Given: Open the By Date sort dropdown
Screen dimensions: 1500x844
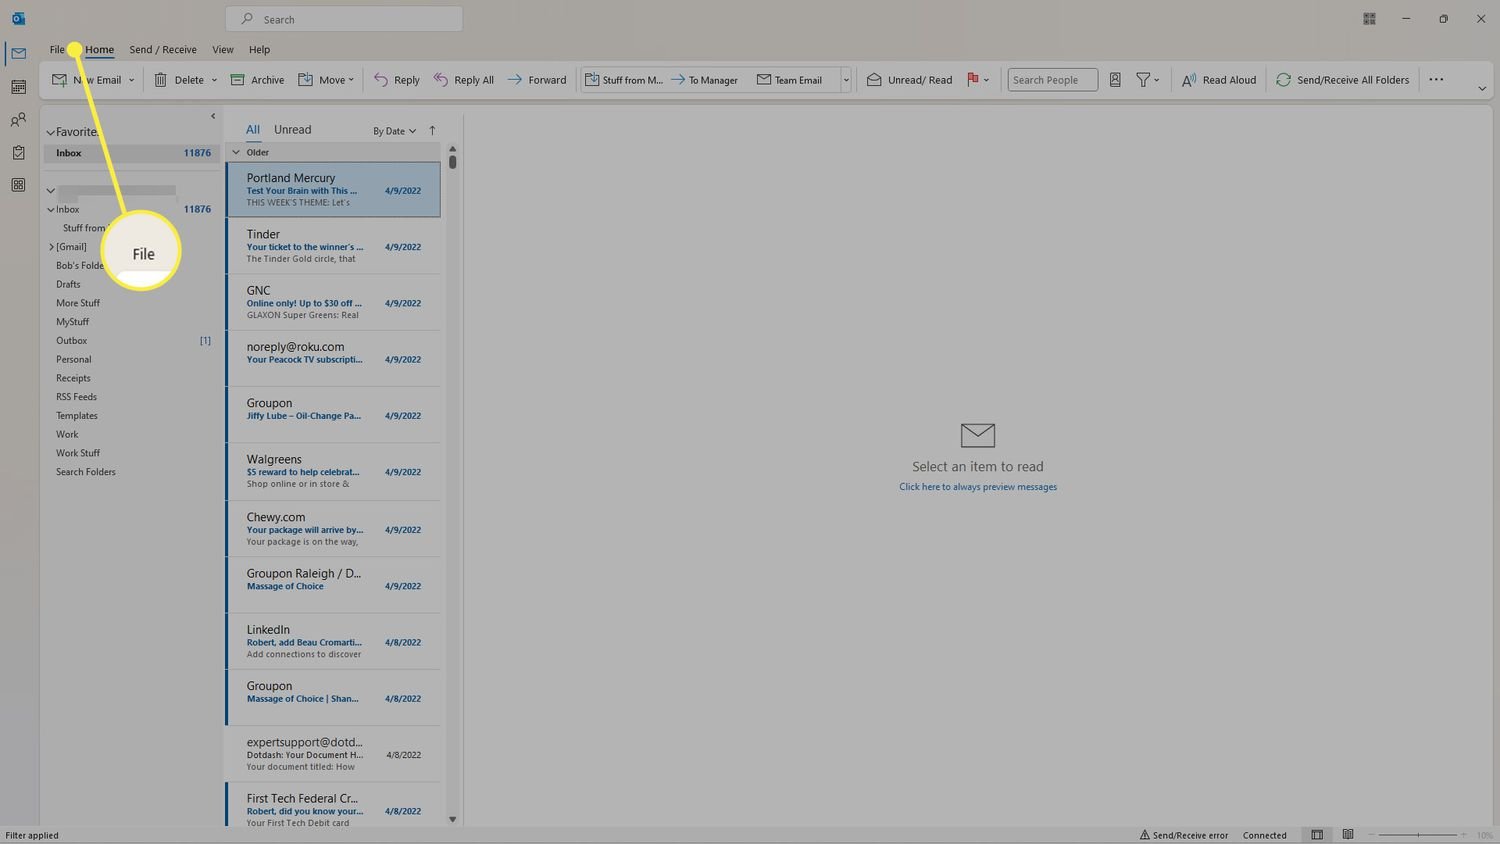Looking at the screenshot, I should (394, 131).
